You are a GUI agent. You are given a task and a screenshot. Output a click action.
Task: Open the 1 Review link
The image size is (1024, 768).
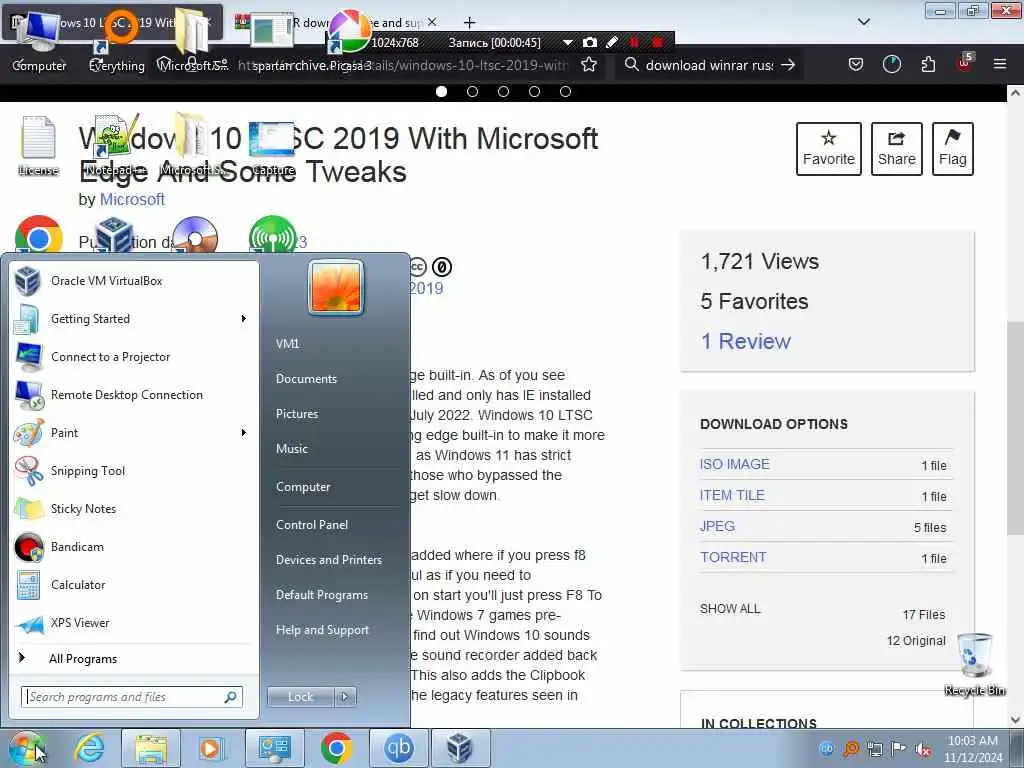tap(746, 341)
